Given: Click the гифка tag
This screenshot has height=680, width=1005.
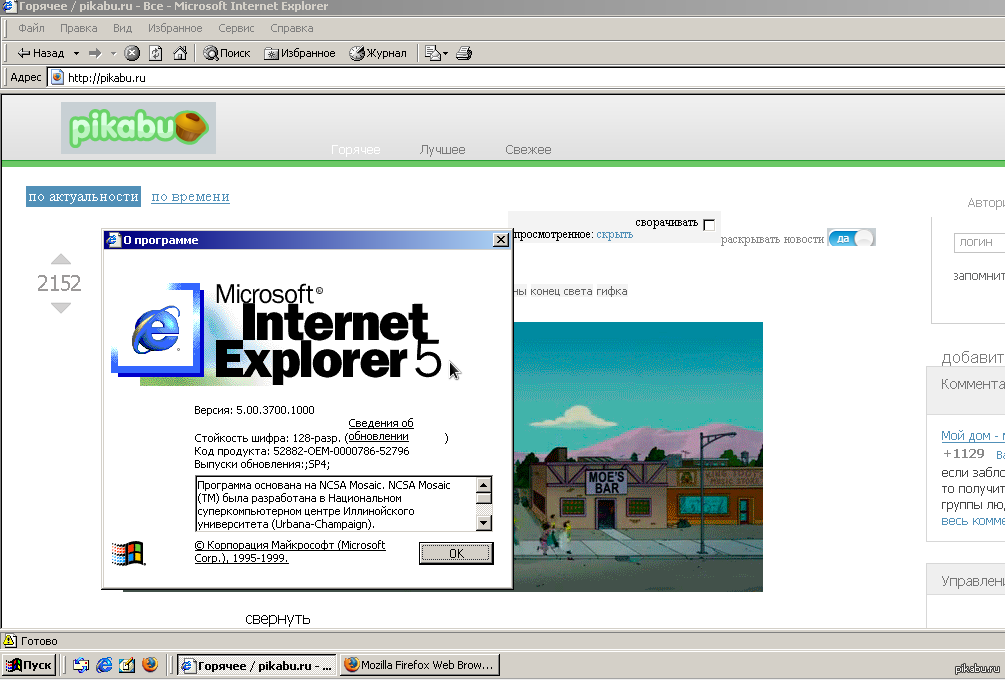Looking at the screenshot, I should (x=612, y=291).
